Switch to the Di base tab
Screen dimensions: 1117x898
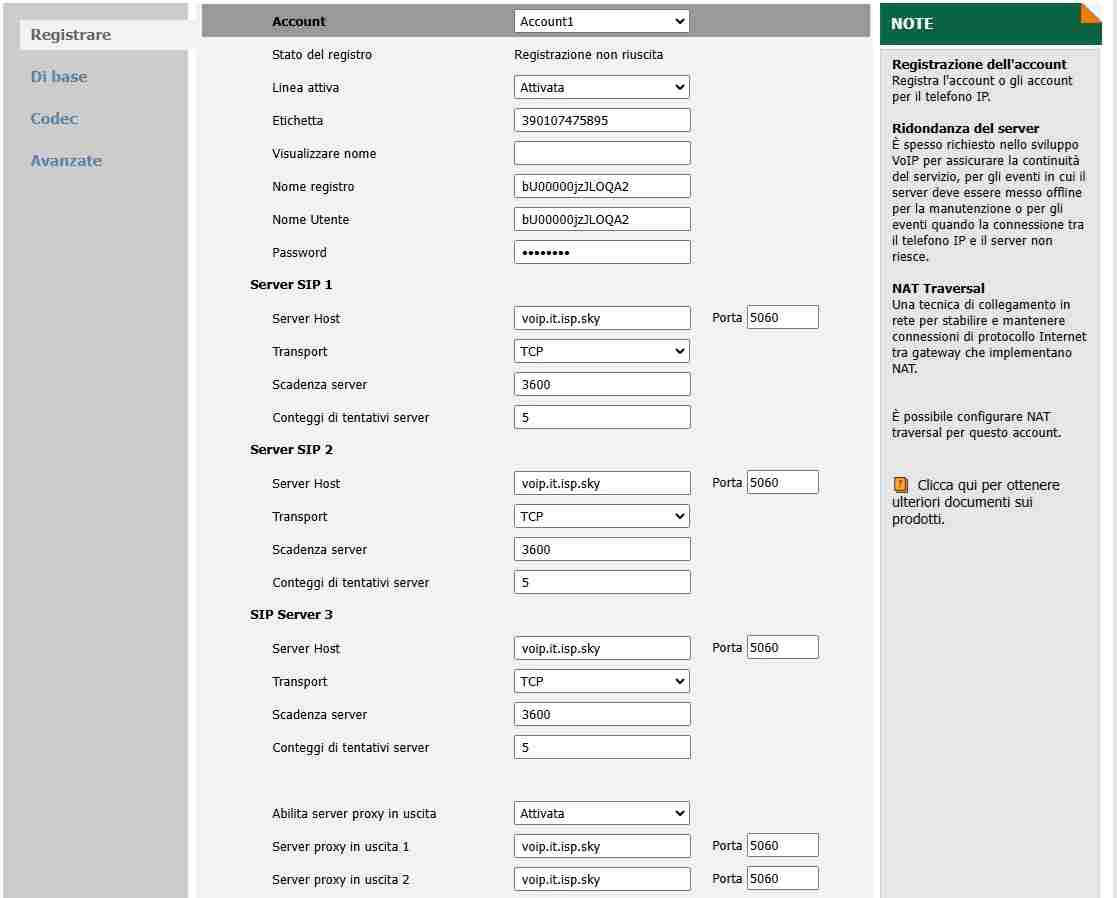(59, 77)
